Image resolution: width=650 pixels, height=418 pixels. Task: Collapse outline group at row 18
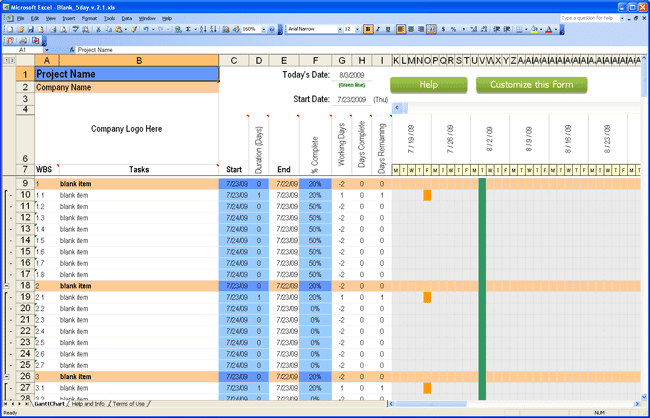point(6,286)
